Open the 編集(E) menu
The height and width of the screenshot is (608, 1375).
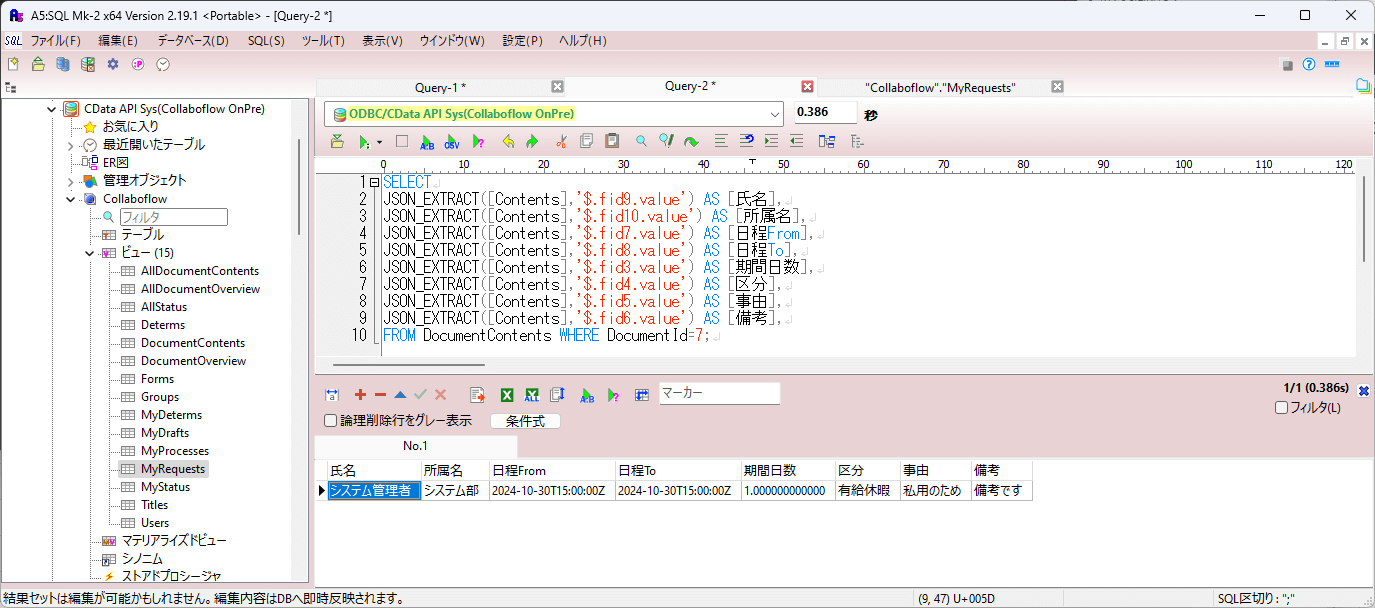click(x=118, y=41)
